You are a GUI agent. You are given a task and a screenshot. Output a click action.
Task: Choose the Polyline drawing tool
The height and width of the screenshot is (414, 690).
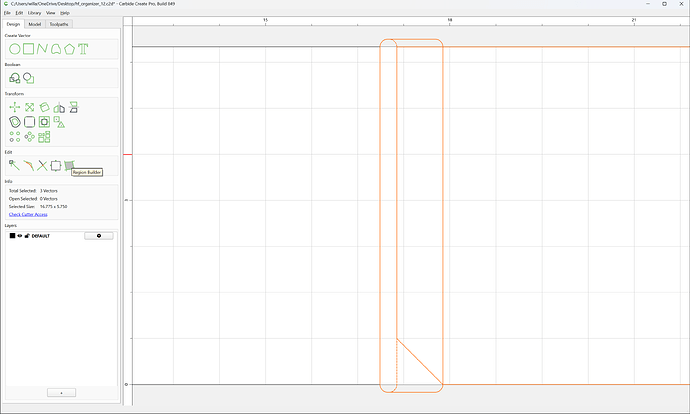[42, 49]
